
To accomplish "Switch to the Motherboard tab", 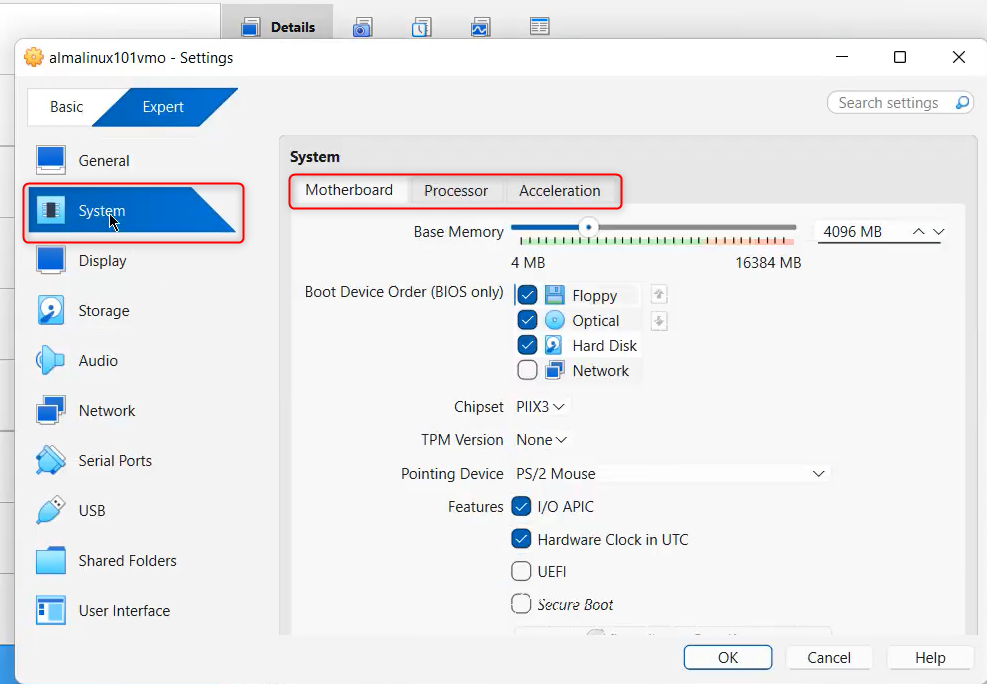I will (349, 190).
